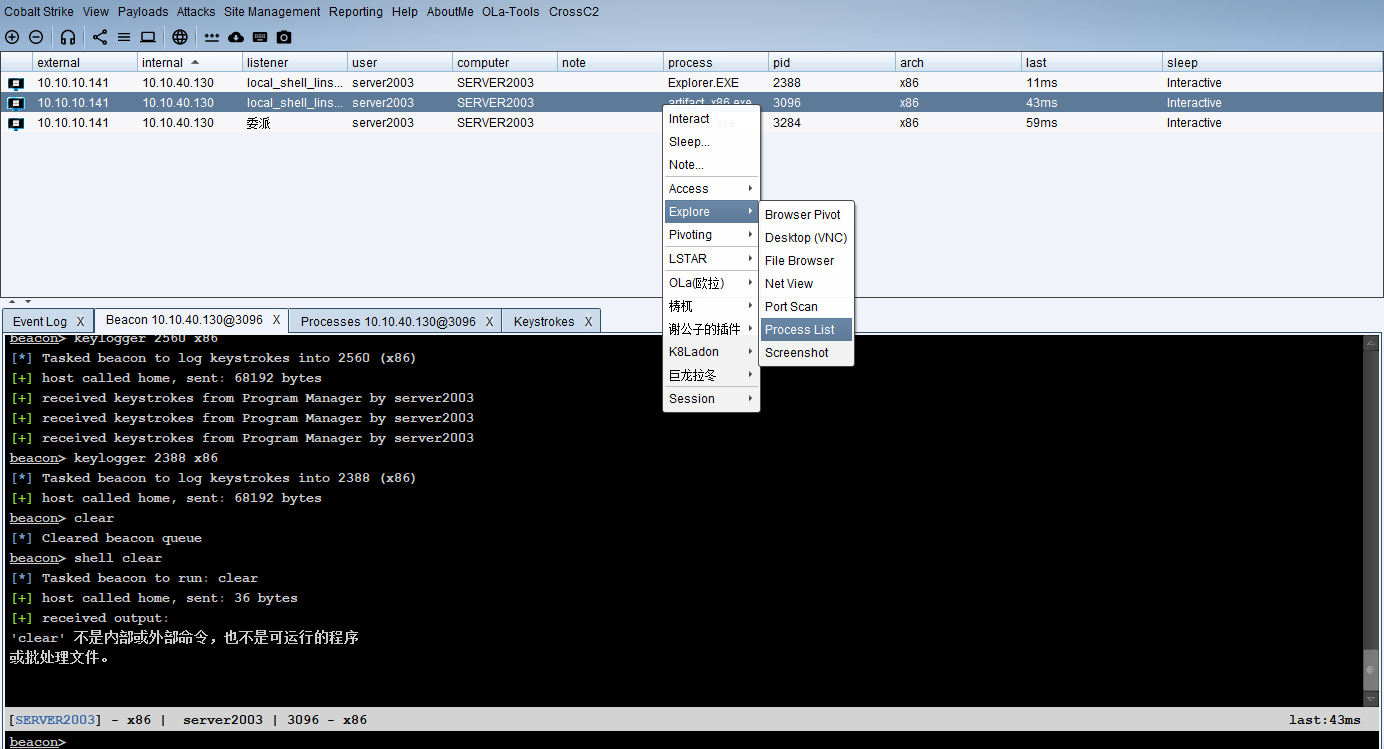Expand the Session submenu

[x=711, y=399]
